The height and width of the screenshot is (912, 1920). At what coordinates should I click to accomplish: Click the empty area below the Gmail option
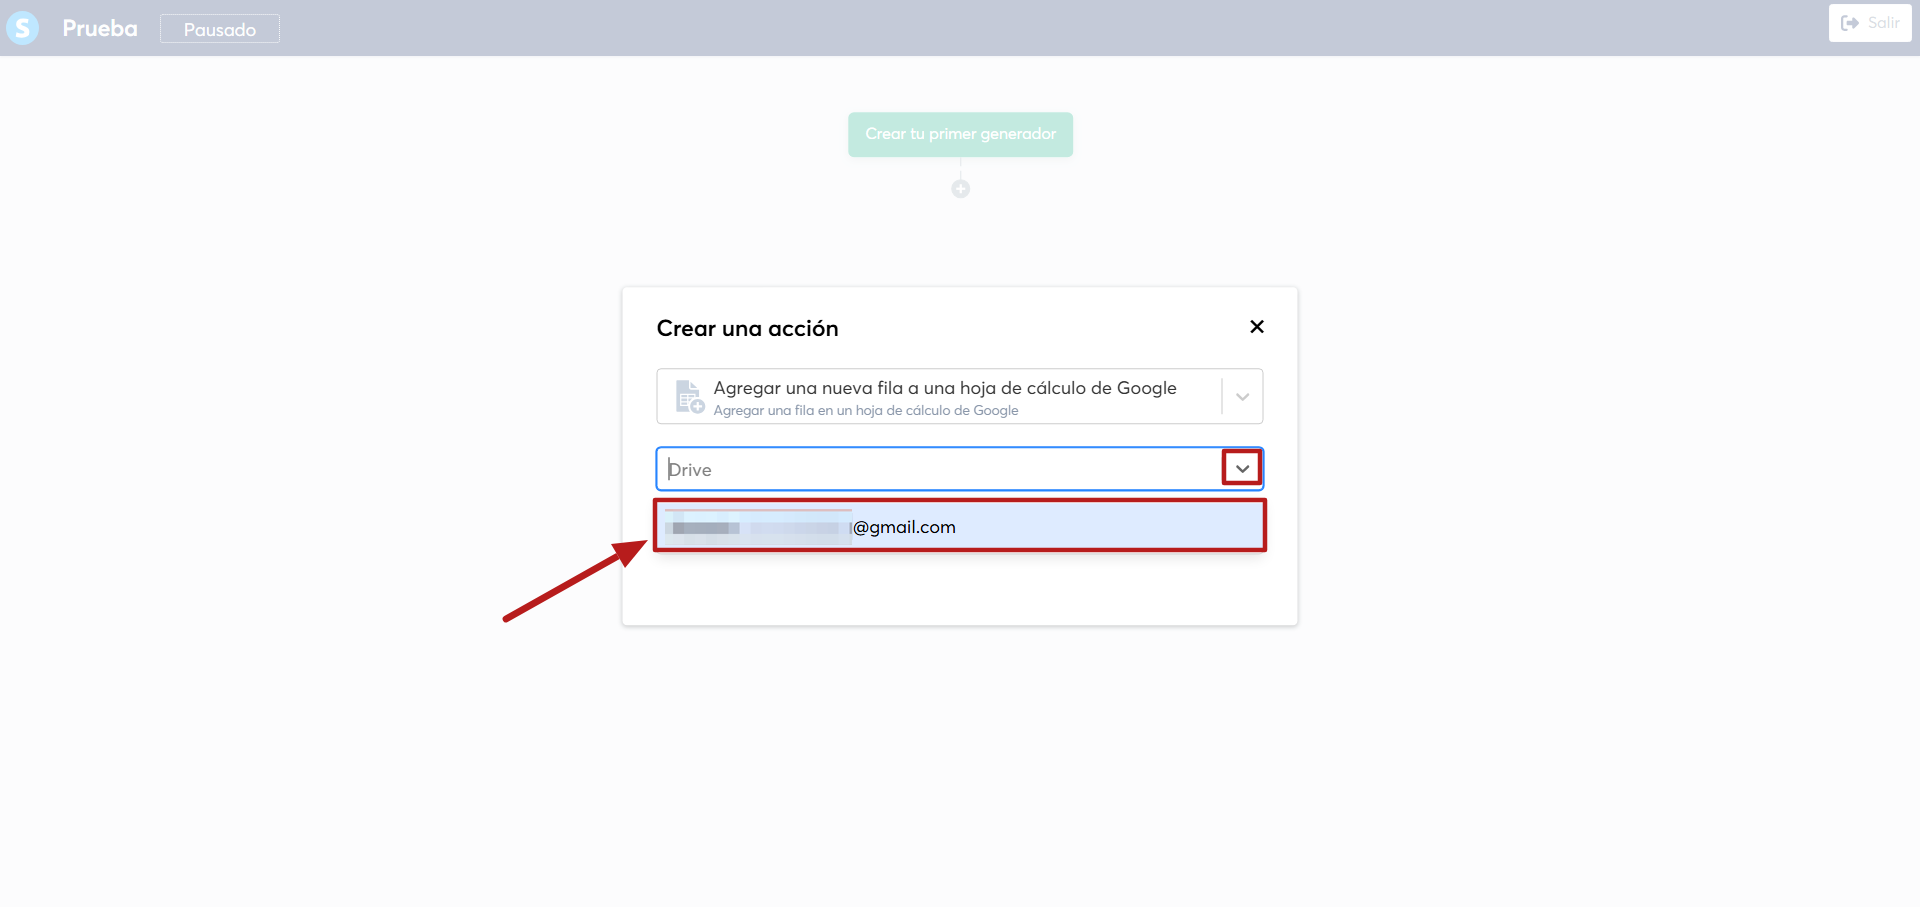pyautogui.click(x=960, y=588)
